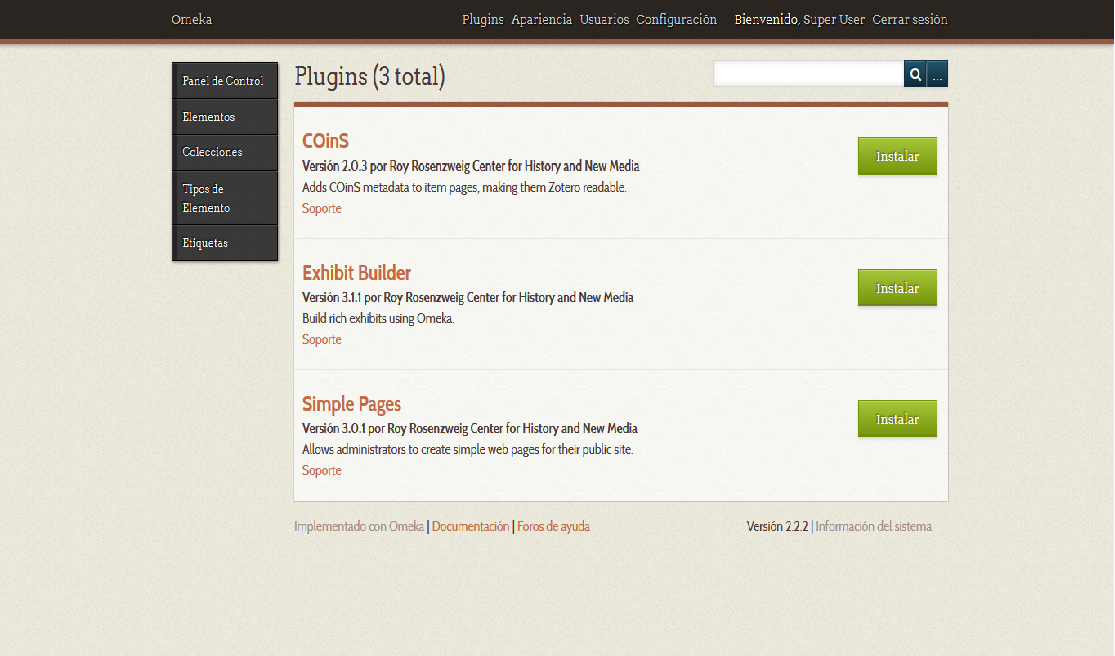Open Configuración in the top bar
Viewport: 1115px width, 656px height.
tap(676, 20)
